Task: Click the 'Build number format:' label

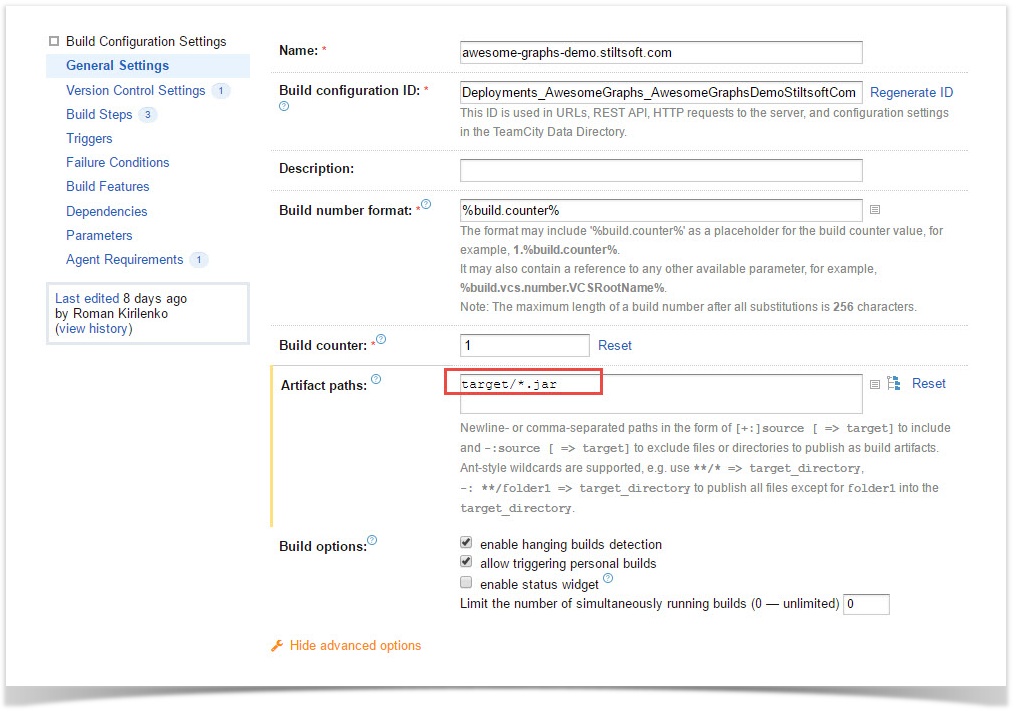Action: (345, 210)
